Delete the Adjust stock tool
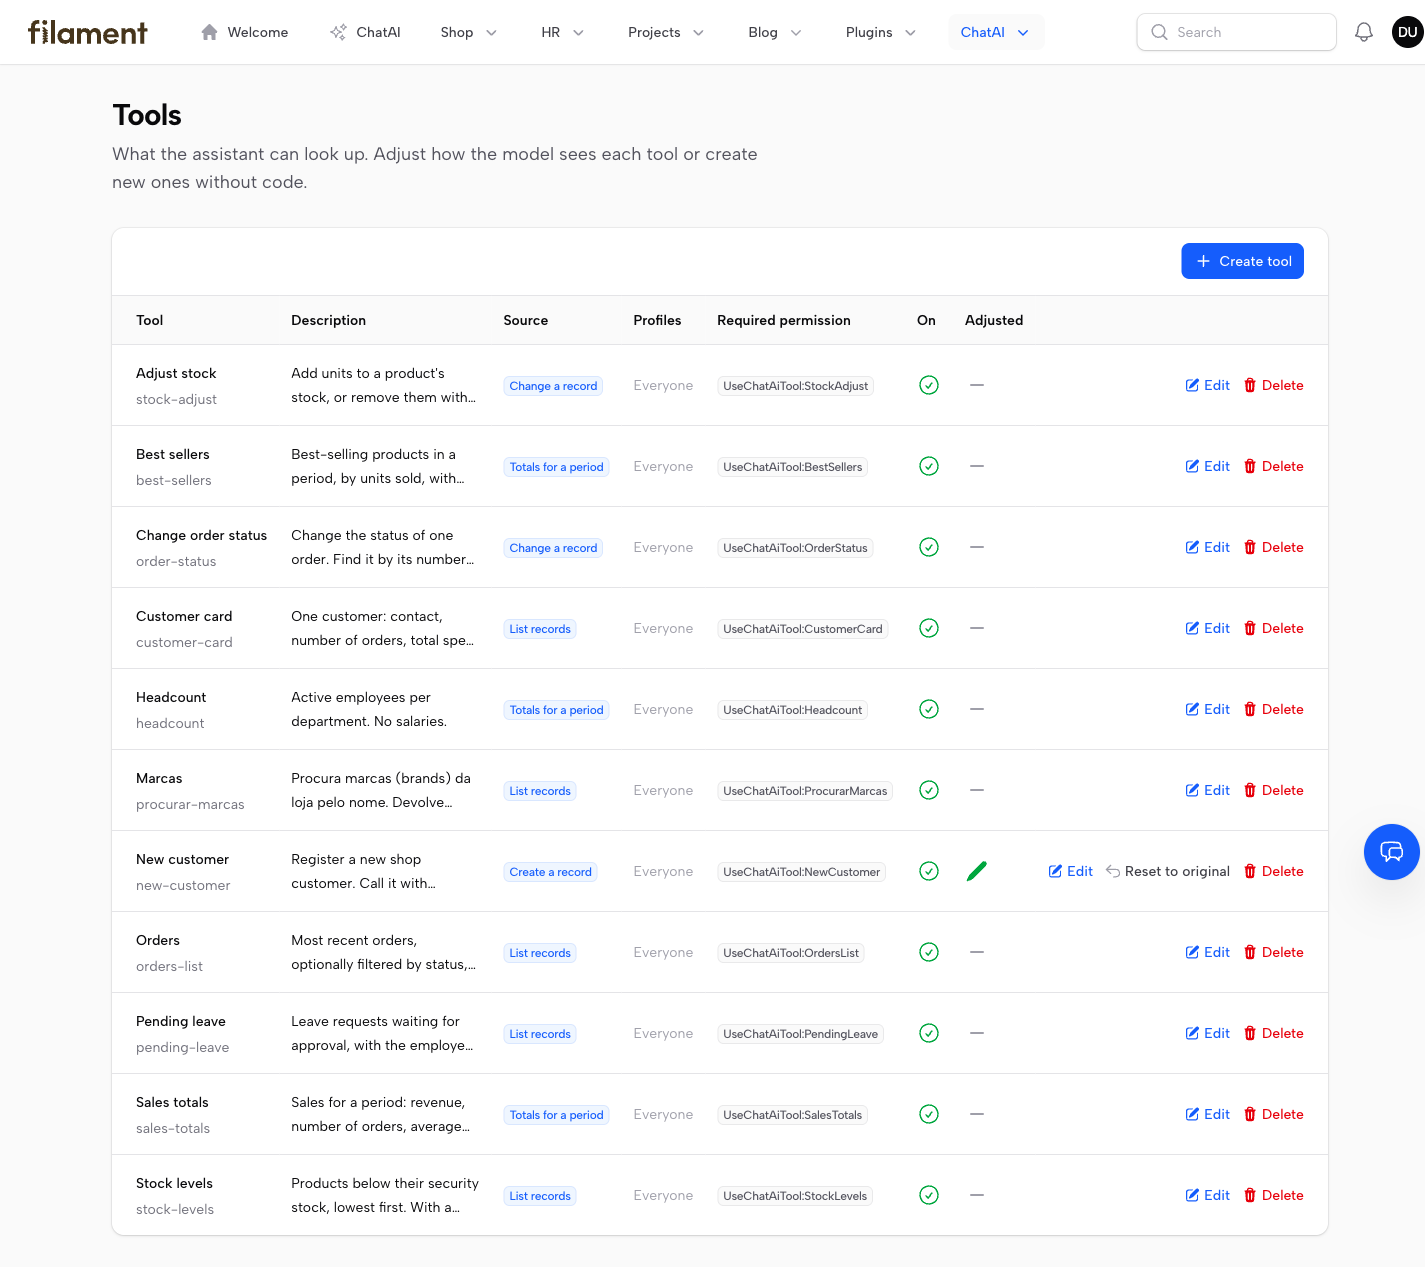 pyautogui.click(x=1273, y=385)
